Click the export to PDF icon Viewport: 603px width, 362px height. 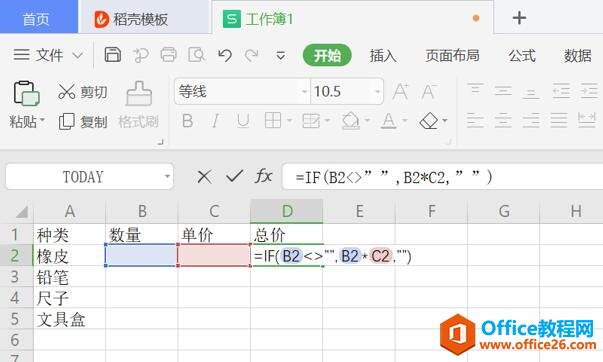pyautogui.click(x=141, y=56)
